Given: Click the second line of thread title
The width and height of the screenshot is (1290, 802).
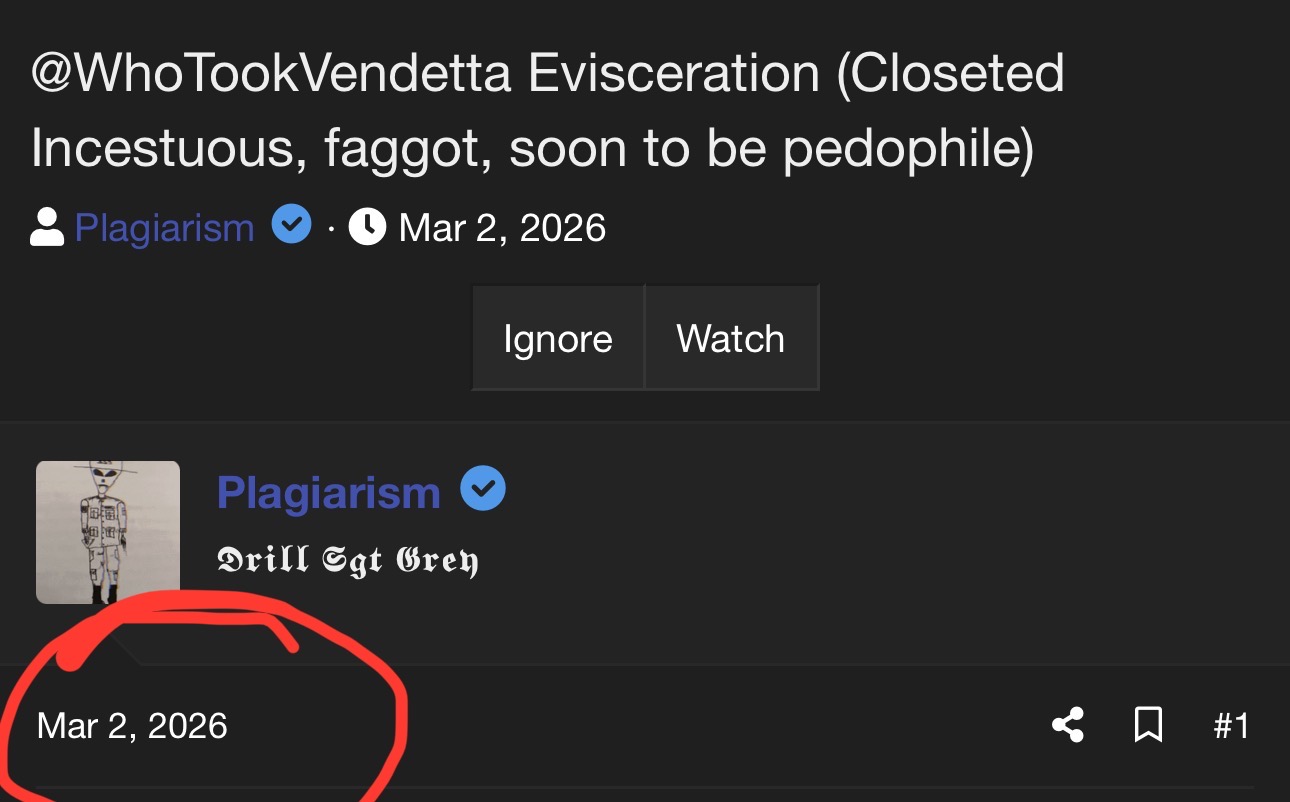Looking at the screenshot, I should click(532, 148).
